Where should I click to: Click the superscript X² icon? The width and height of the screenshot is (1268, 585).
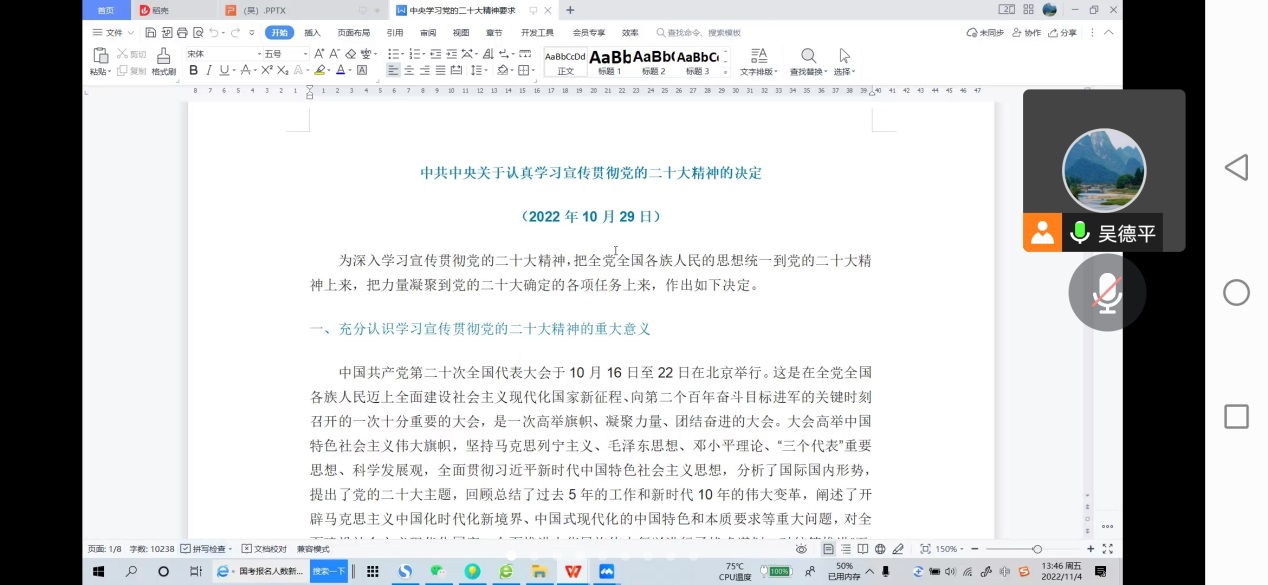click(267, 71)
